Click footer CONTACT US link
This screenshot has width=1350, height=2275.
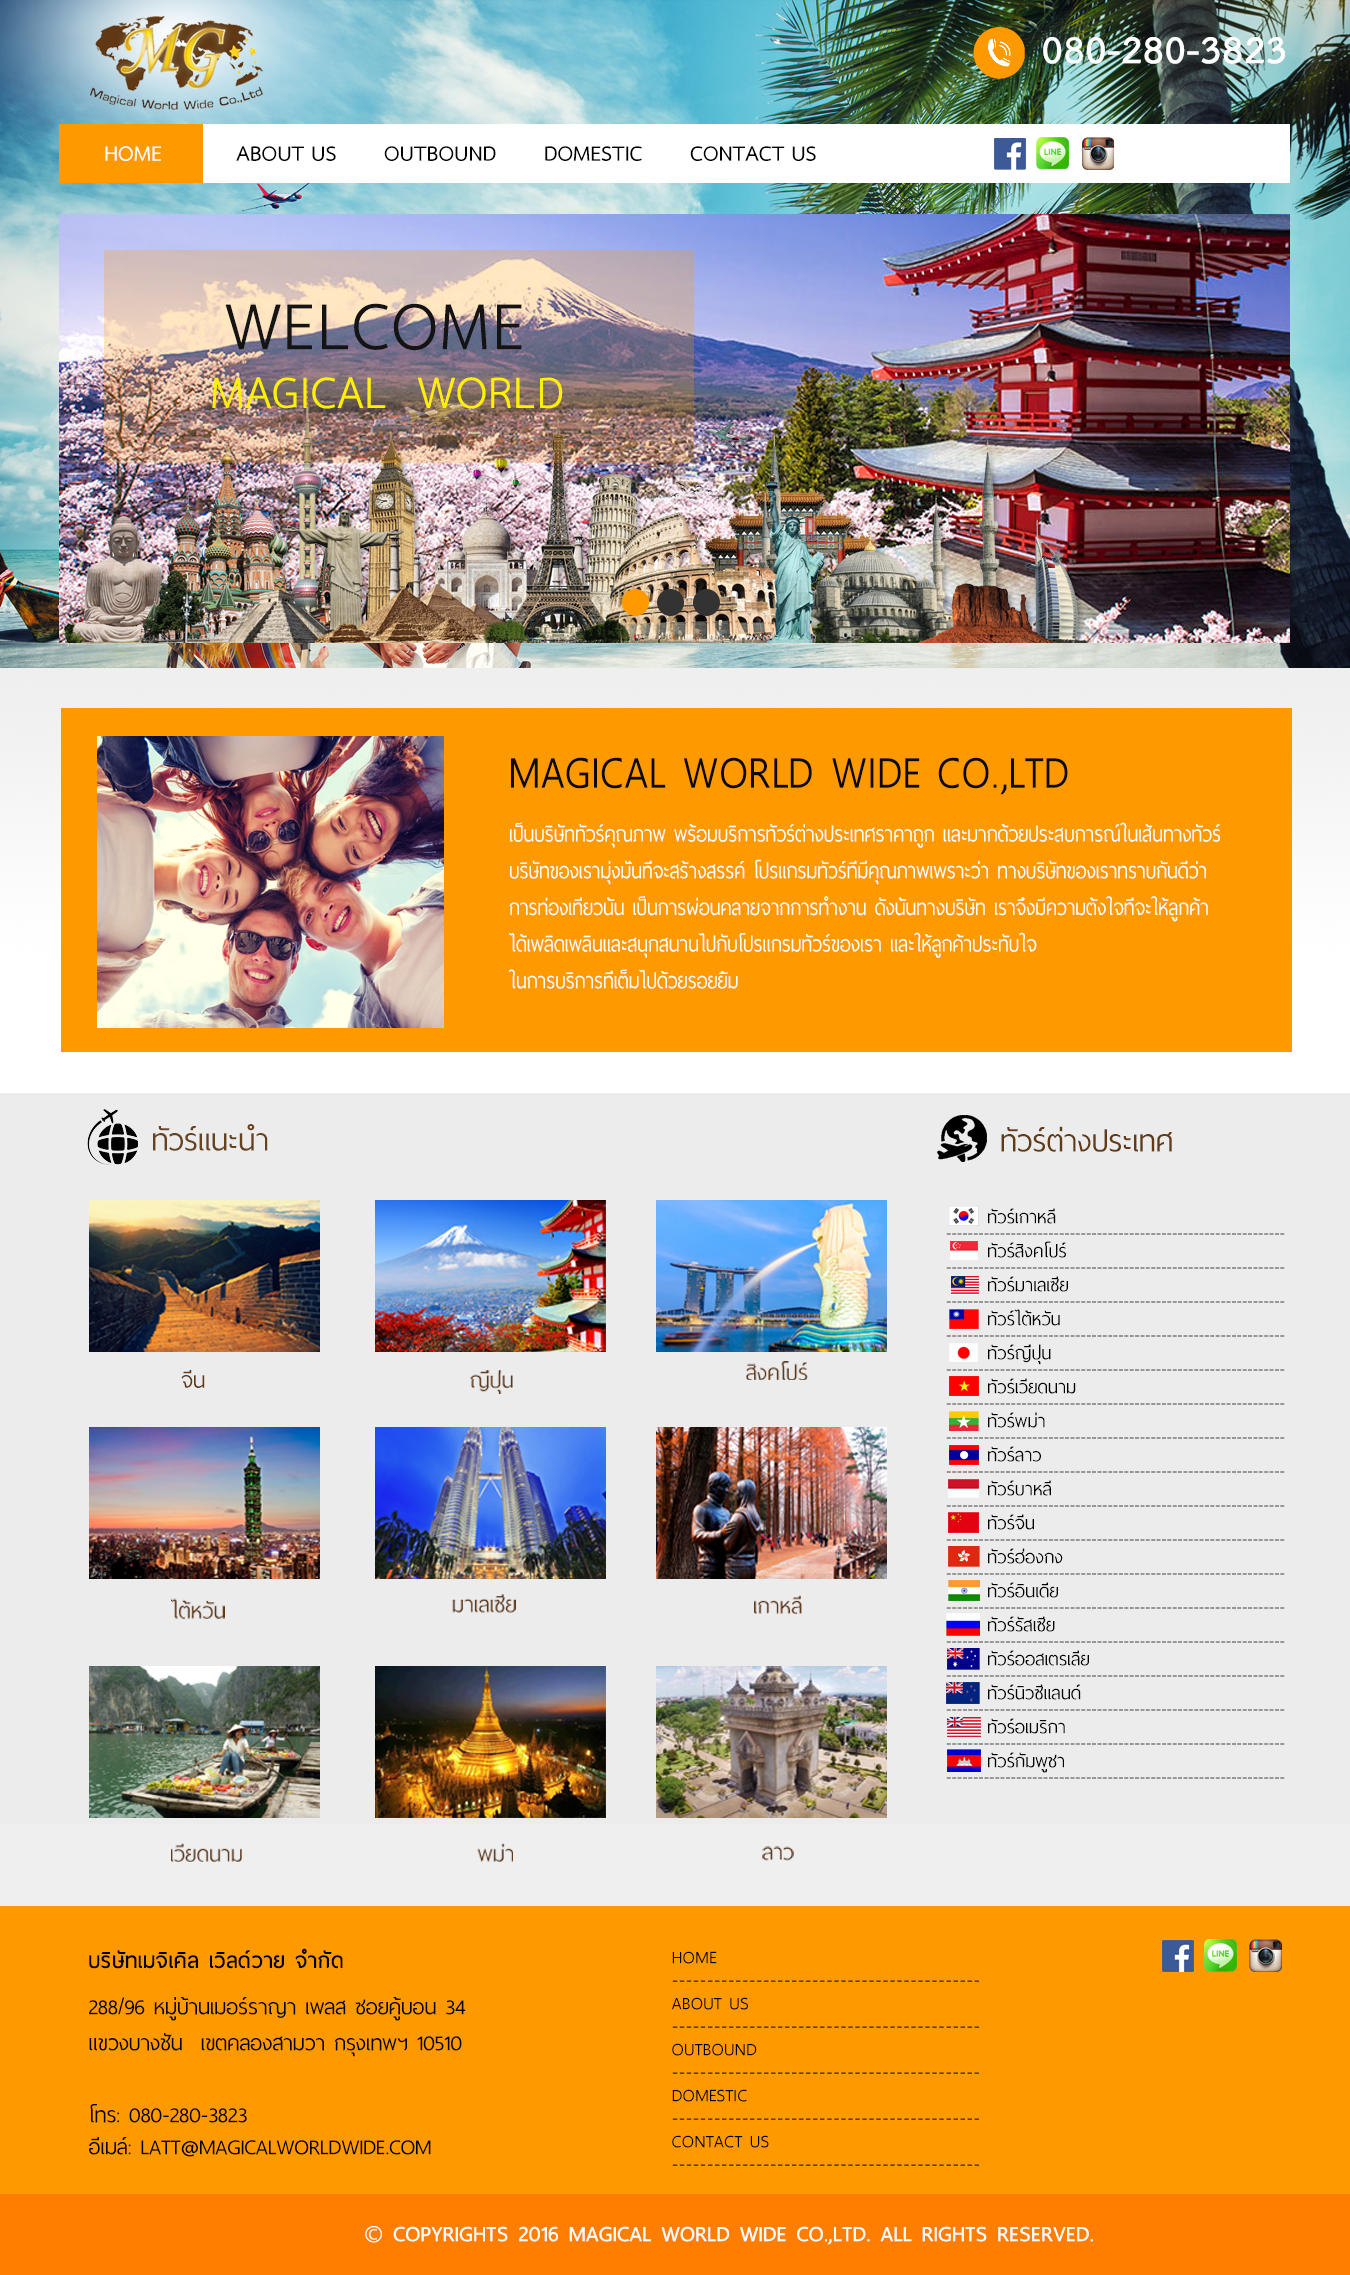click(720, 2142)
